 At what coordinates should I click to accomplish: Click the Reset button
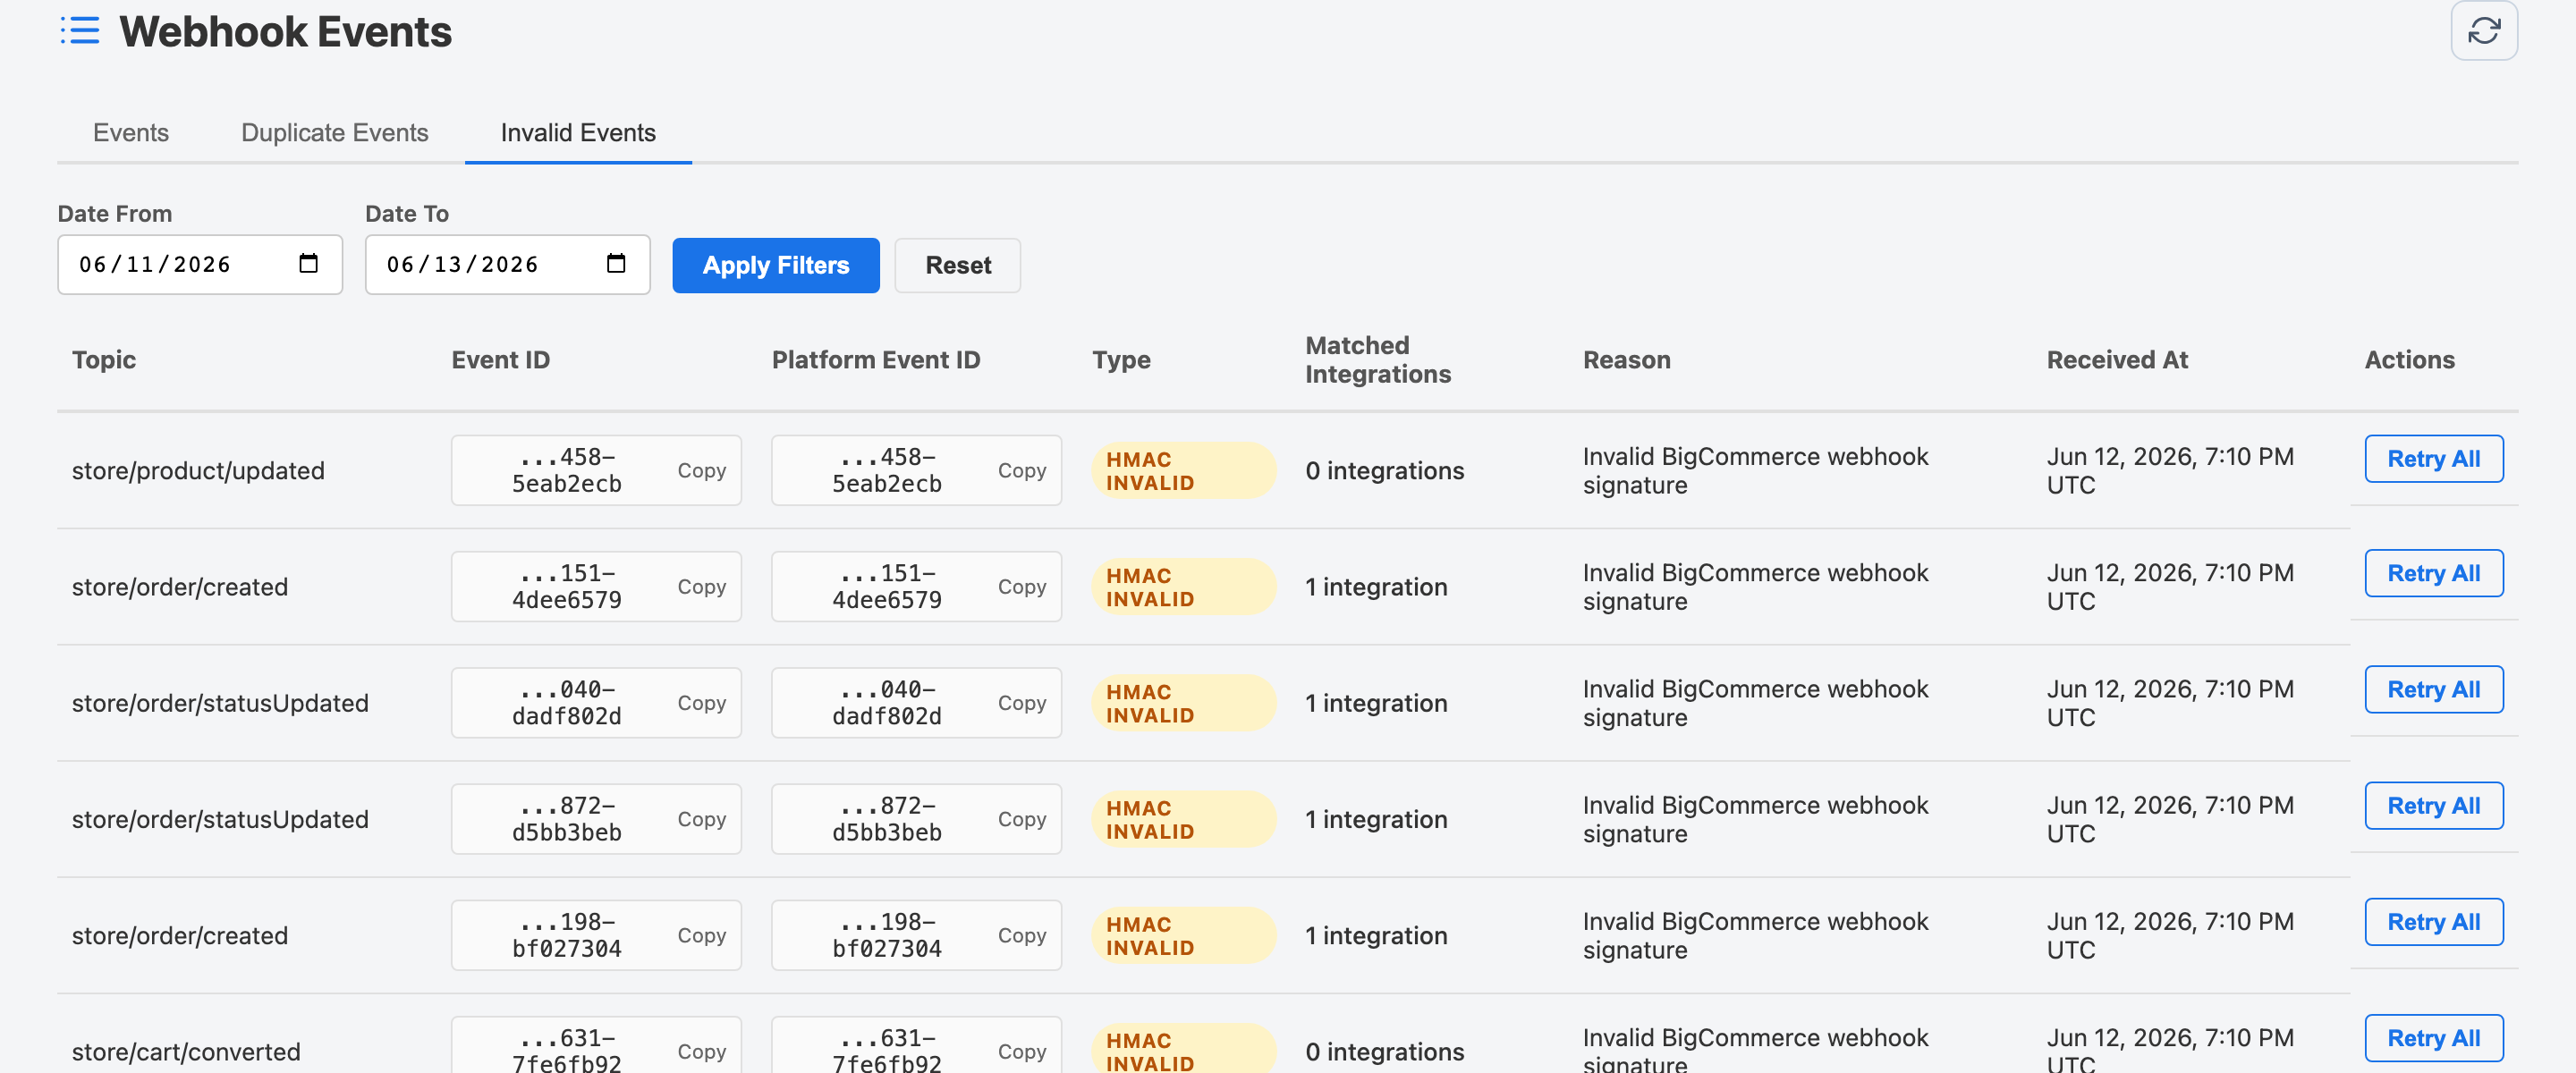click(x=958, y=265)
